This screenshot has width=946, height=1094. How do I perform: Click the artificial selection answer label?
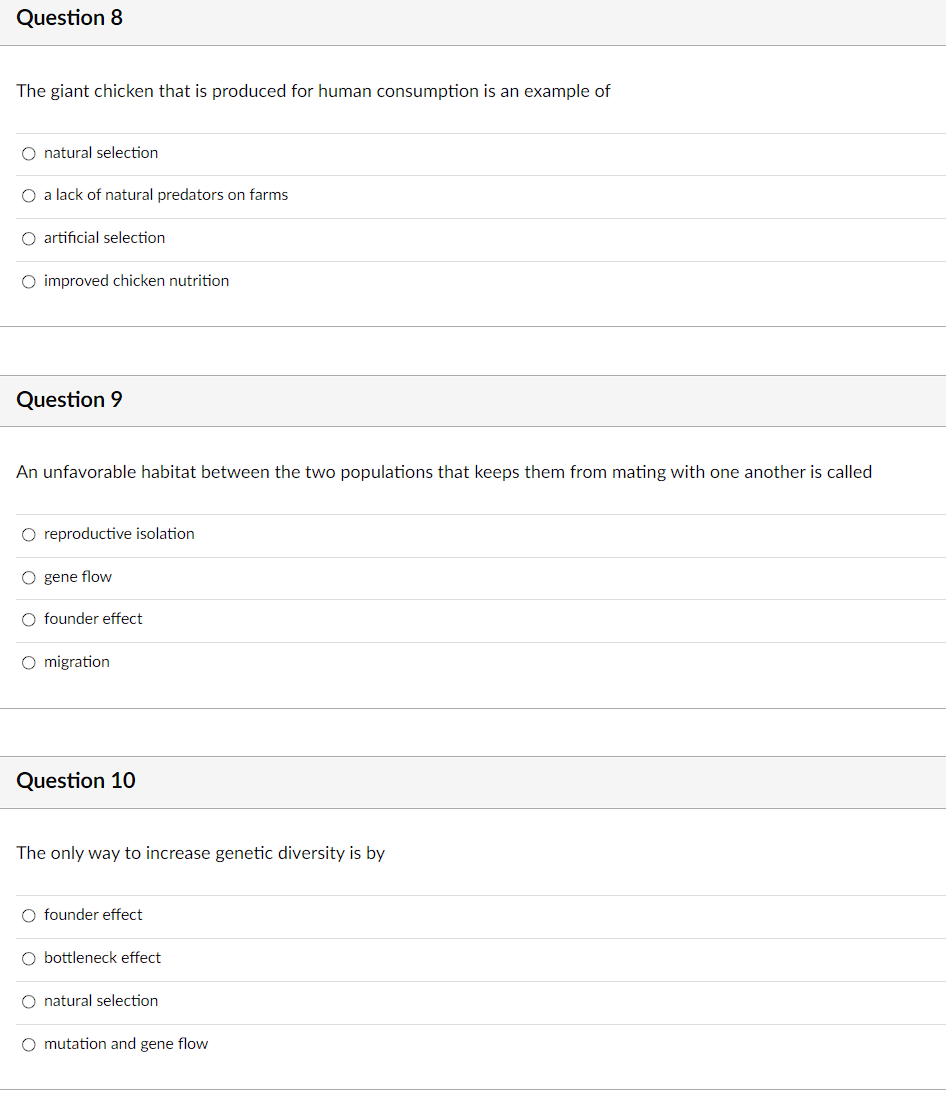tap(104, 238)
